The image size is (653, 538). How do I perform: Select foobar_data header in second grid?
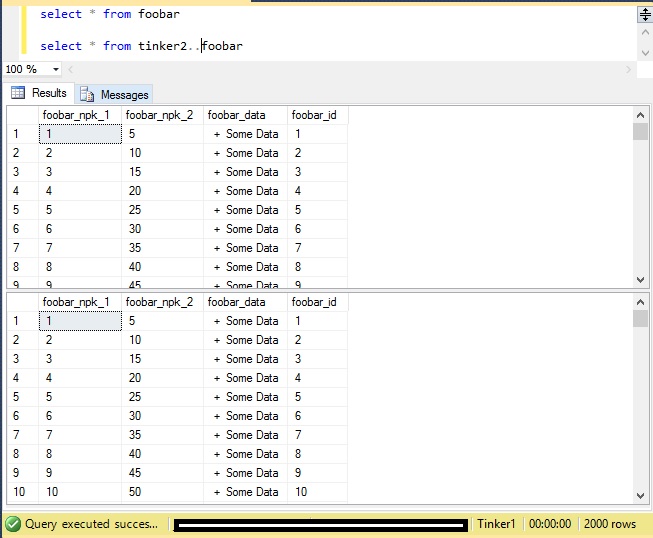click(x=245, y=302)
